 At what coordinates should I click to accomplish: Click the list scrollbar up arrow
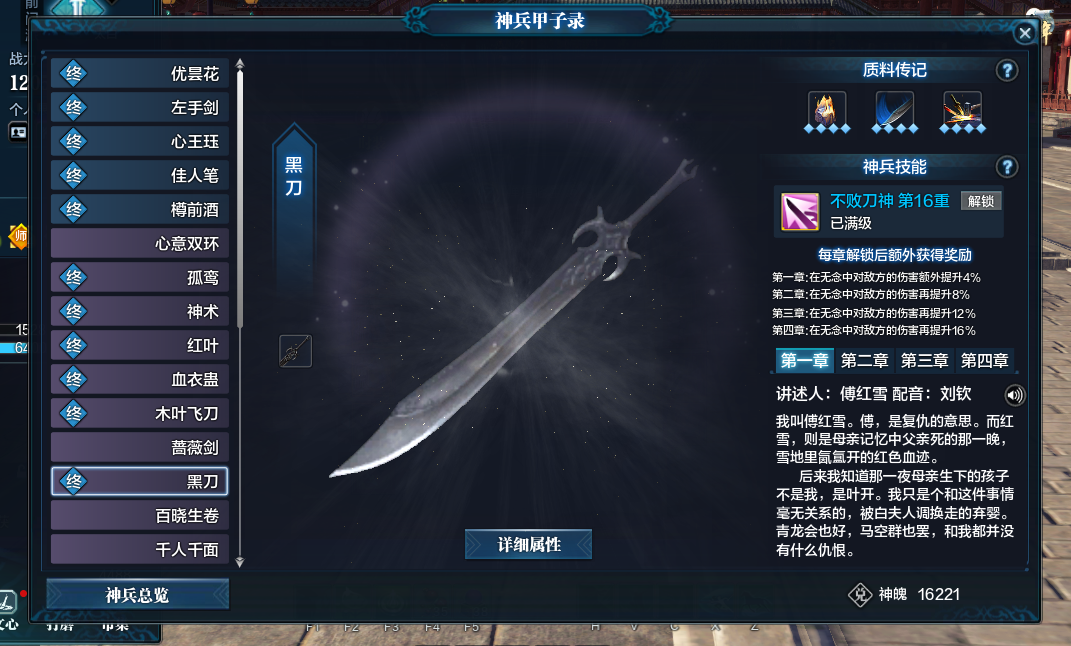pyautogui.click(x=240, y=64)
